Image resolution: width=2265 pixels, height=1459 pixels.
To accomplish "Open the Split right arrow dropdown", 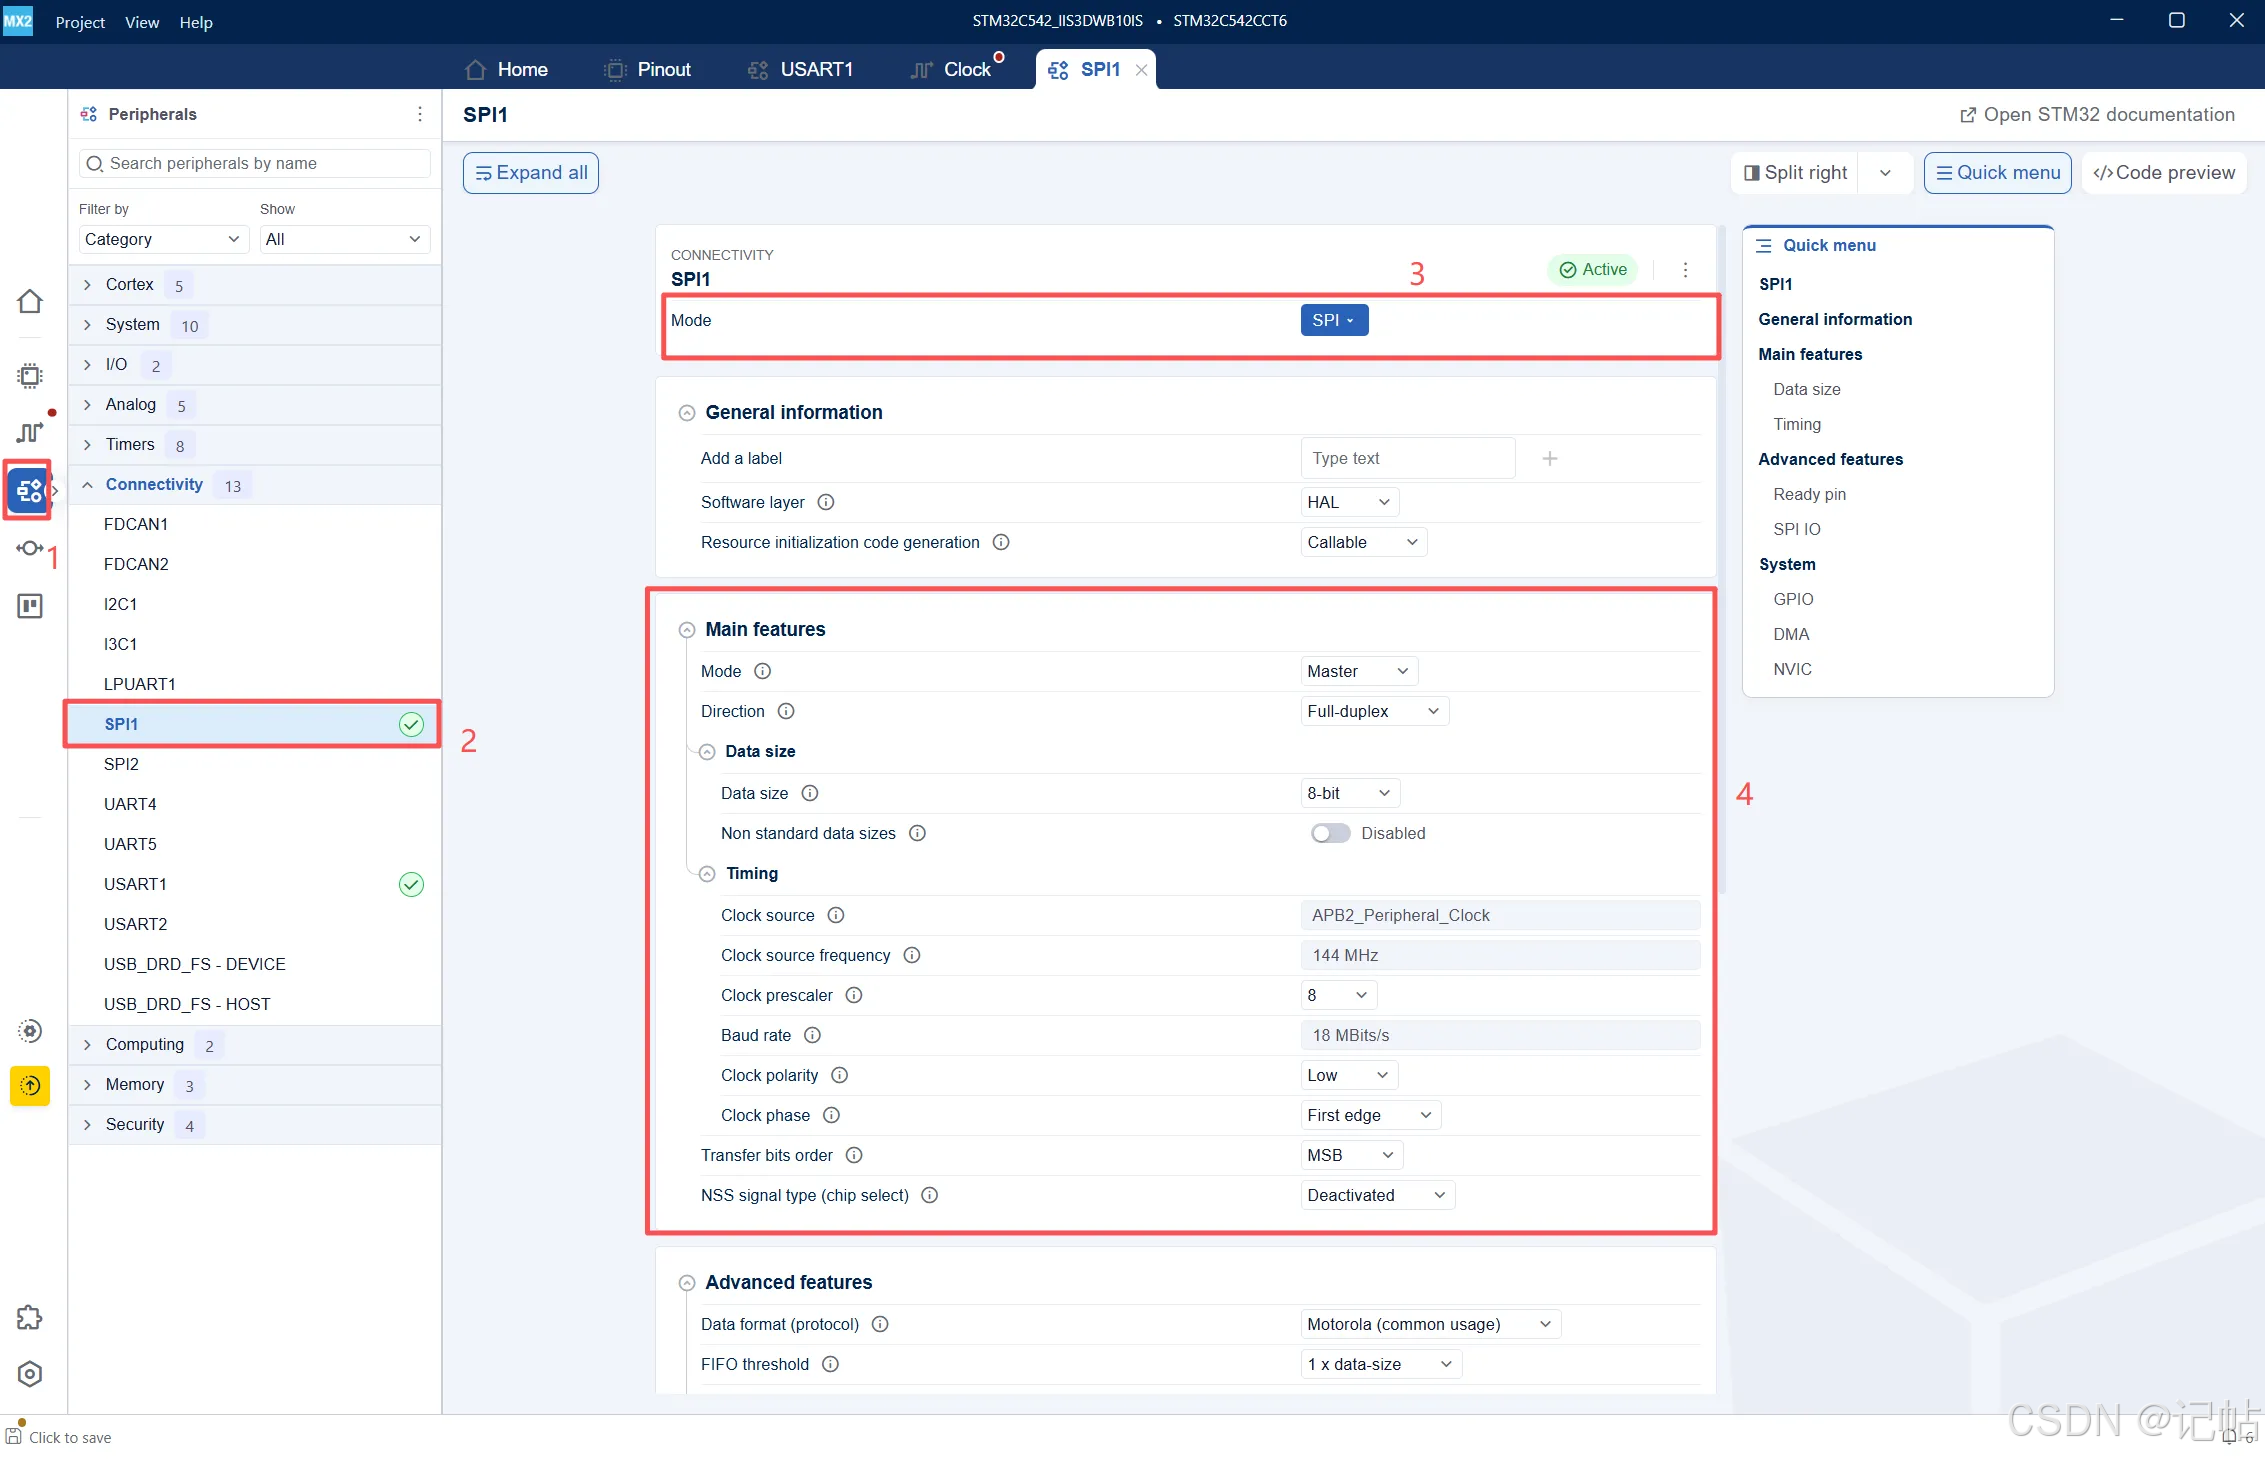I will [1885, 172].
